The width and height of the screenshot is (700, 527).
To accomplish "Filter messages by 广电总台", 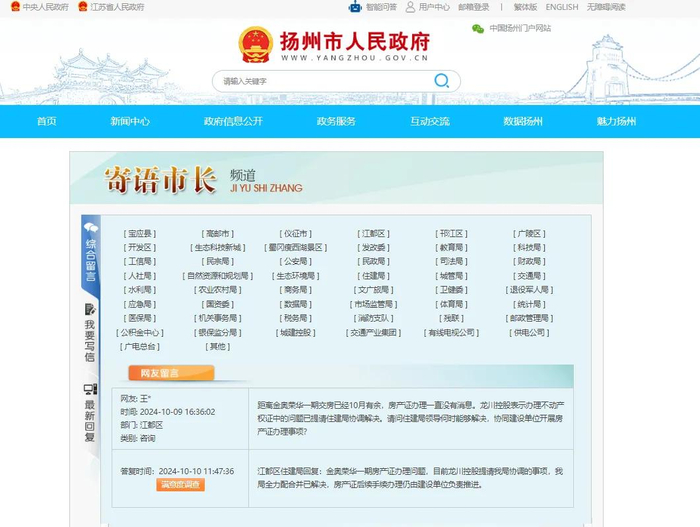I will click(x=140, y=347).
